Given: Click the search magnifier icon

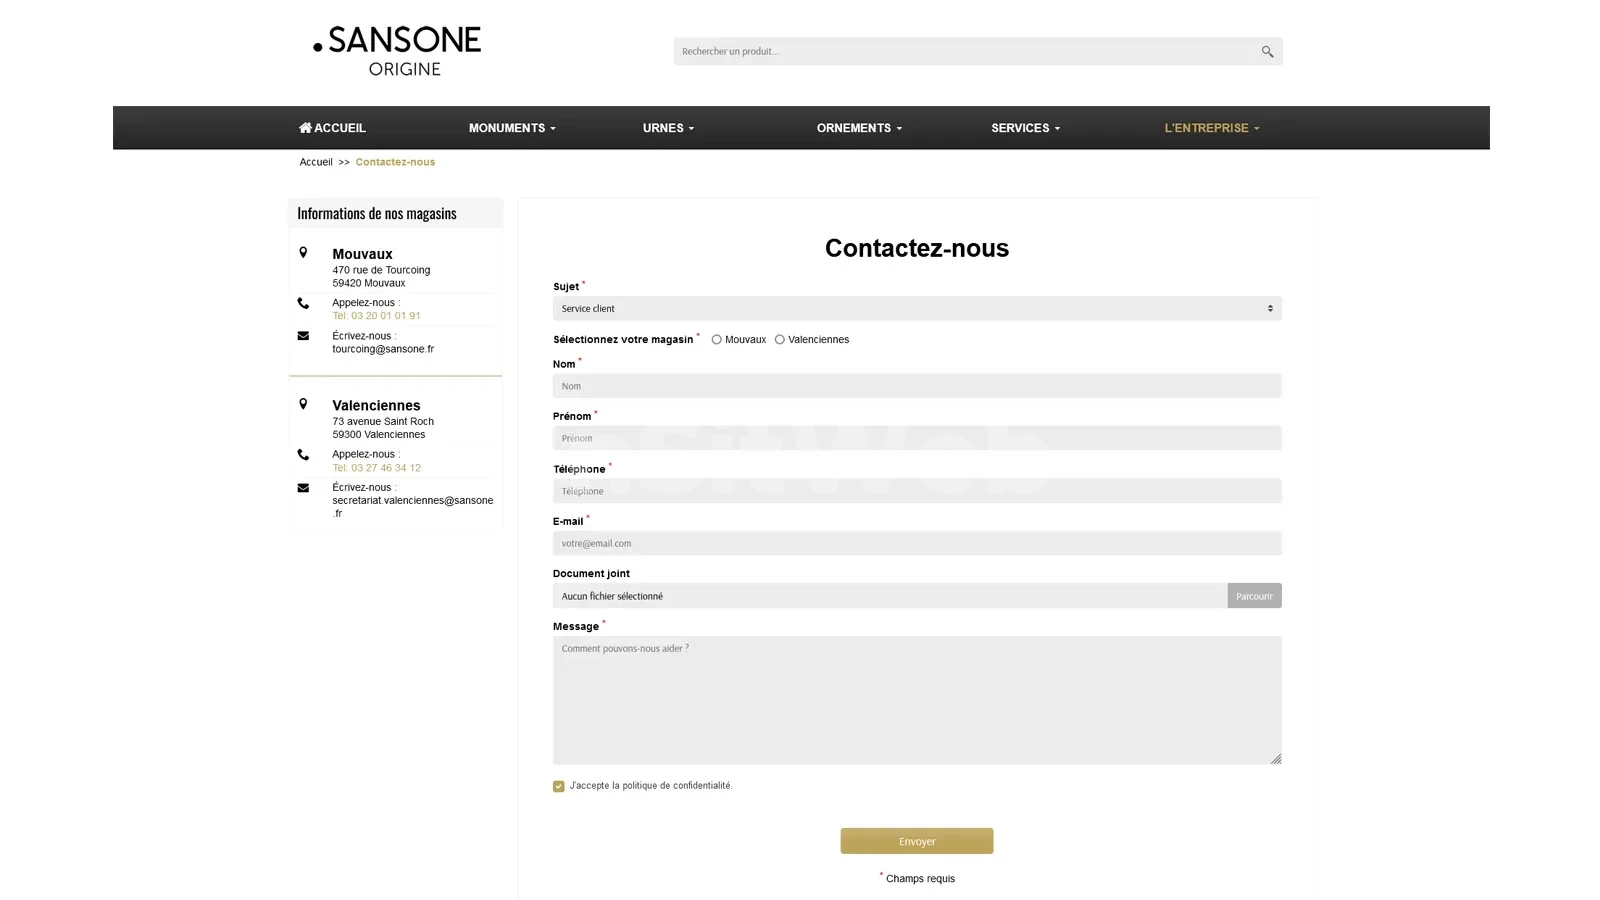Looking at the screenshot, I should 1267,52.
